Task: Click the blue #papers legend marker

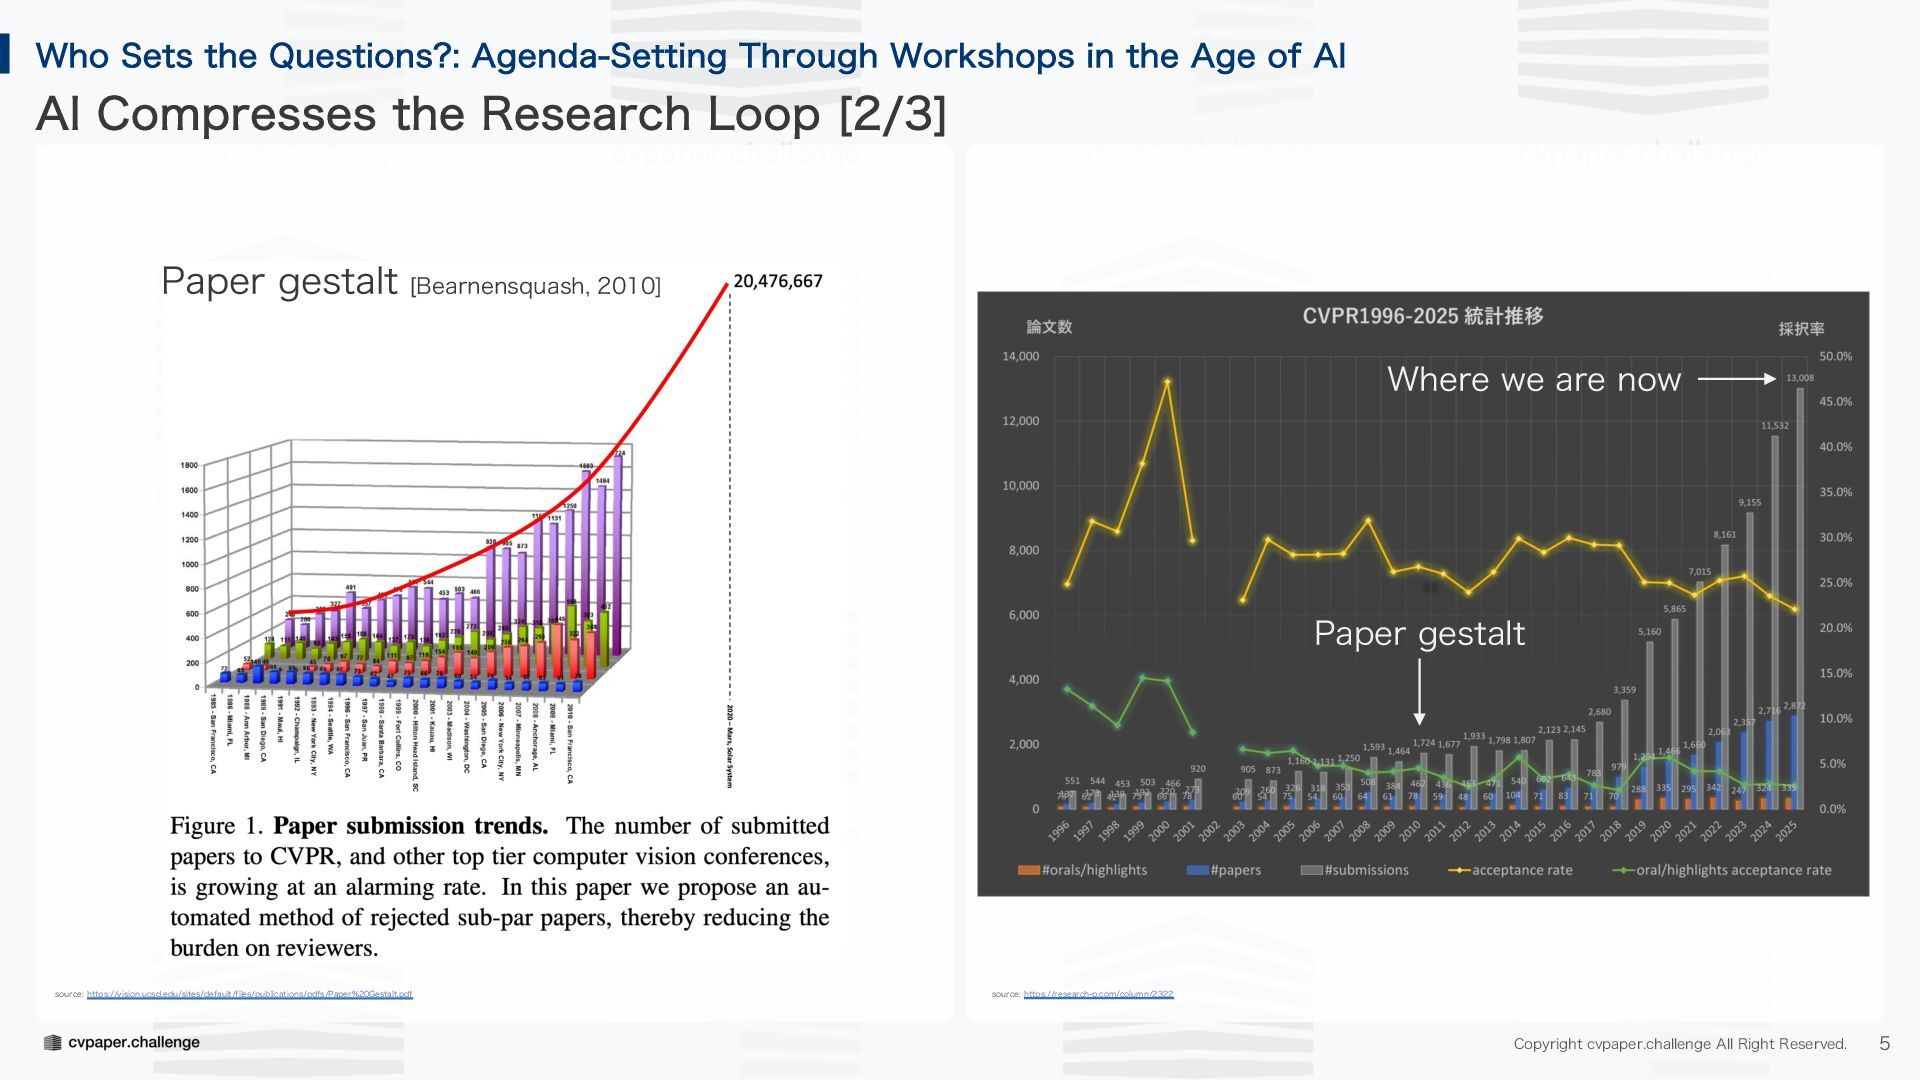Action: pos(1197,870)
